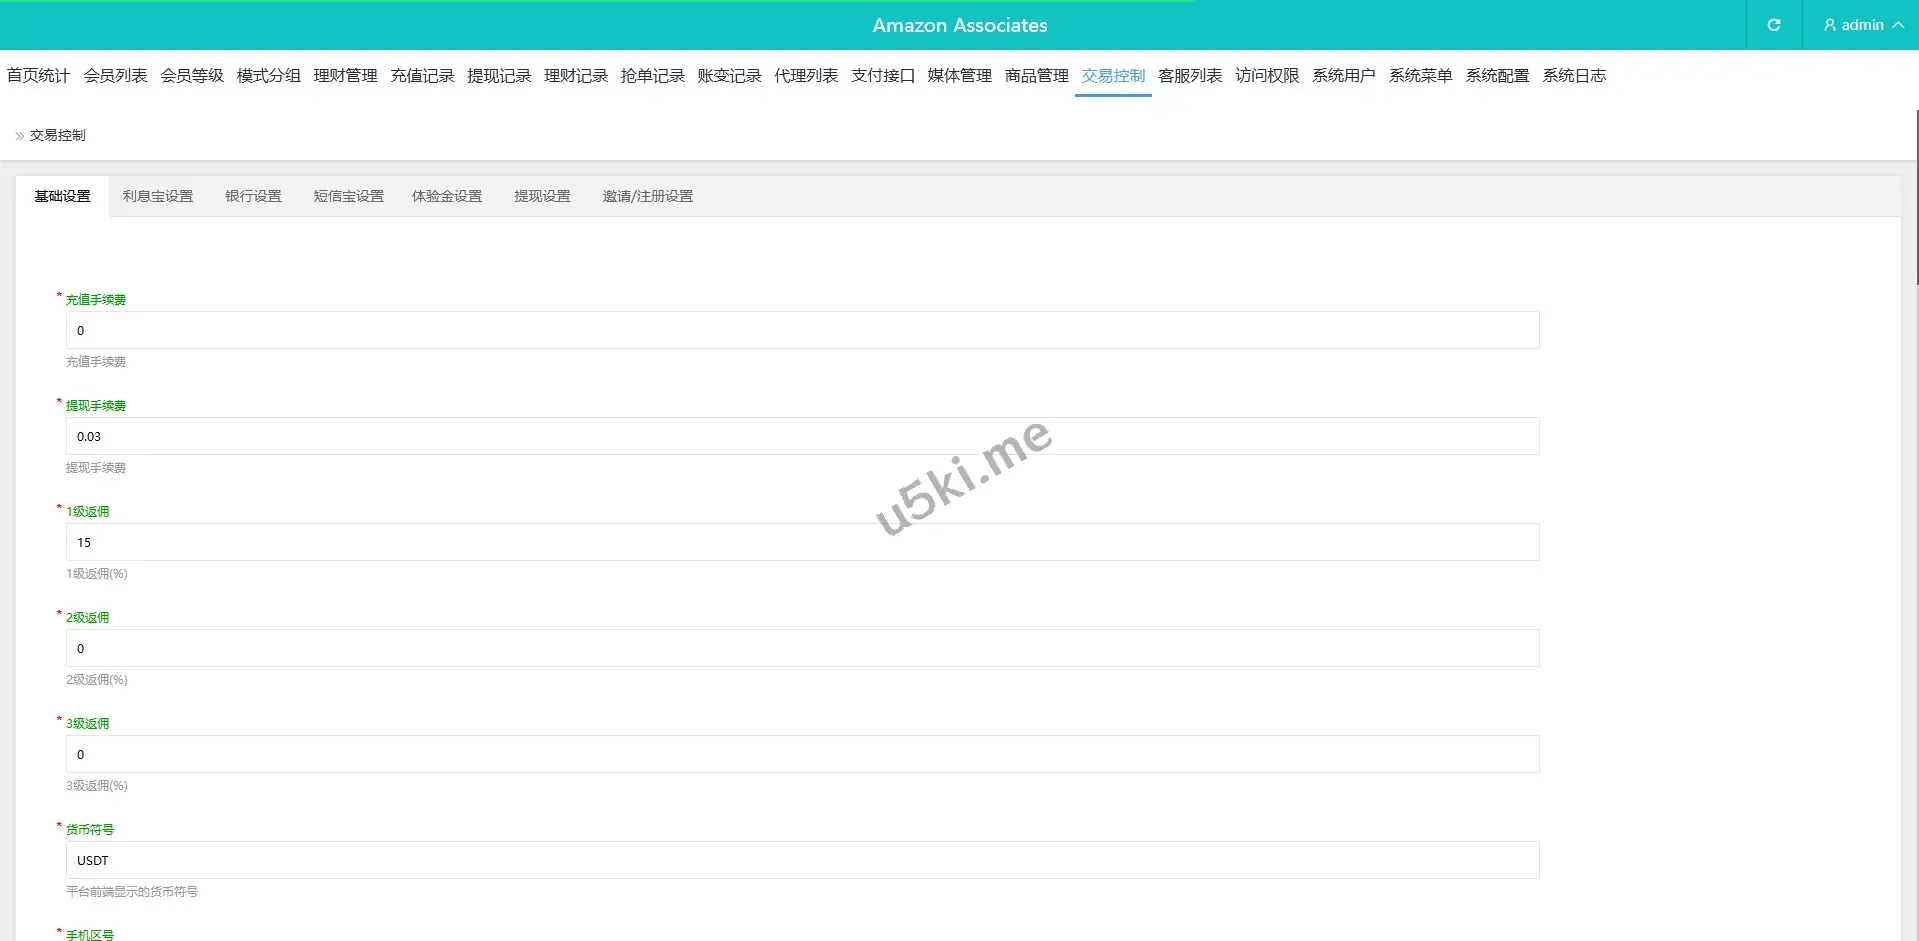Select the 体验金设置 tab
The image size is (1919, 941).
(x=446, y=197)
